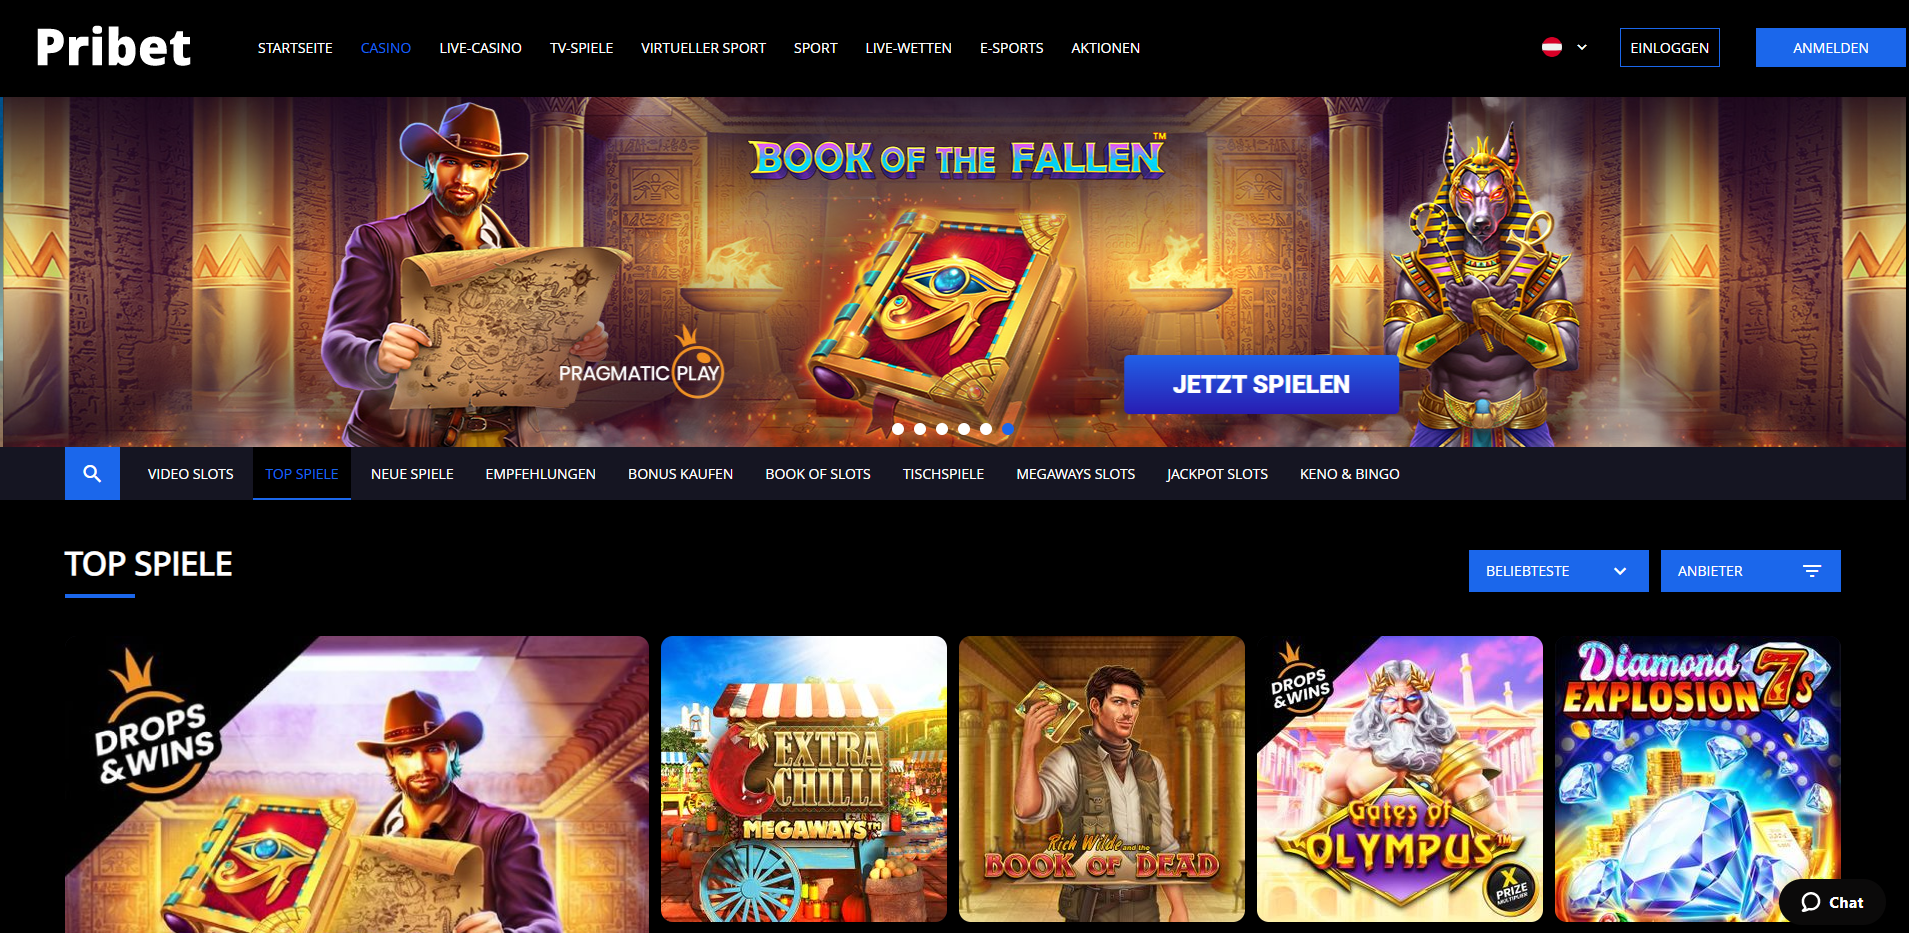The image size is (1909, 933).
Task: Open the Chat bubble widget
Action: (x=1832, y=902)
